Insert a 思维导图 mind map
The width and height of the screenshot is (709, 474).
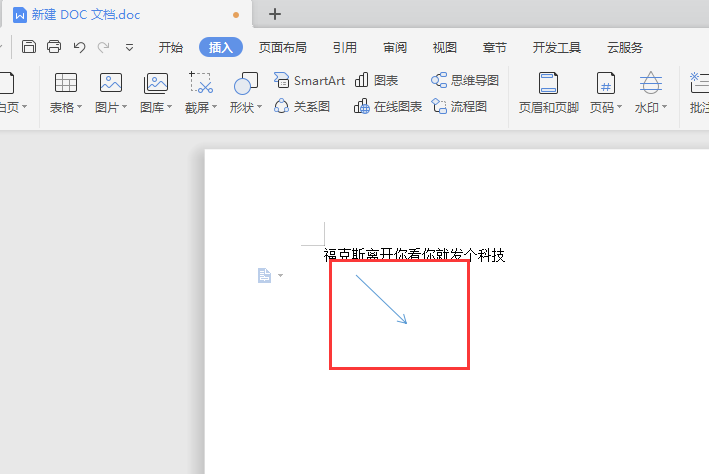465,81
